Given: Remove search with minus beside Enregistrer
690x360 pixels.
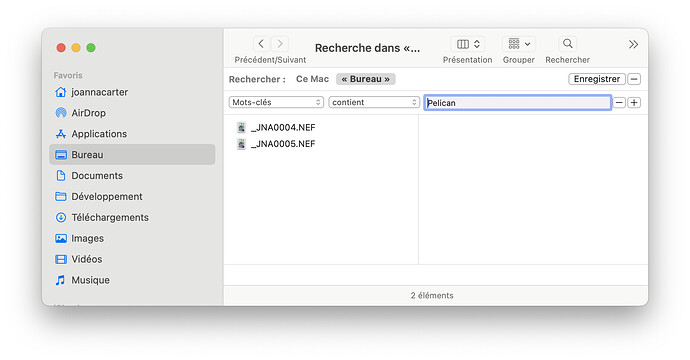Looking at the screenshot, I should 634,79.
